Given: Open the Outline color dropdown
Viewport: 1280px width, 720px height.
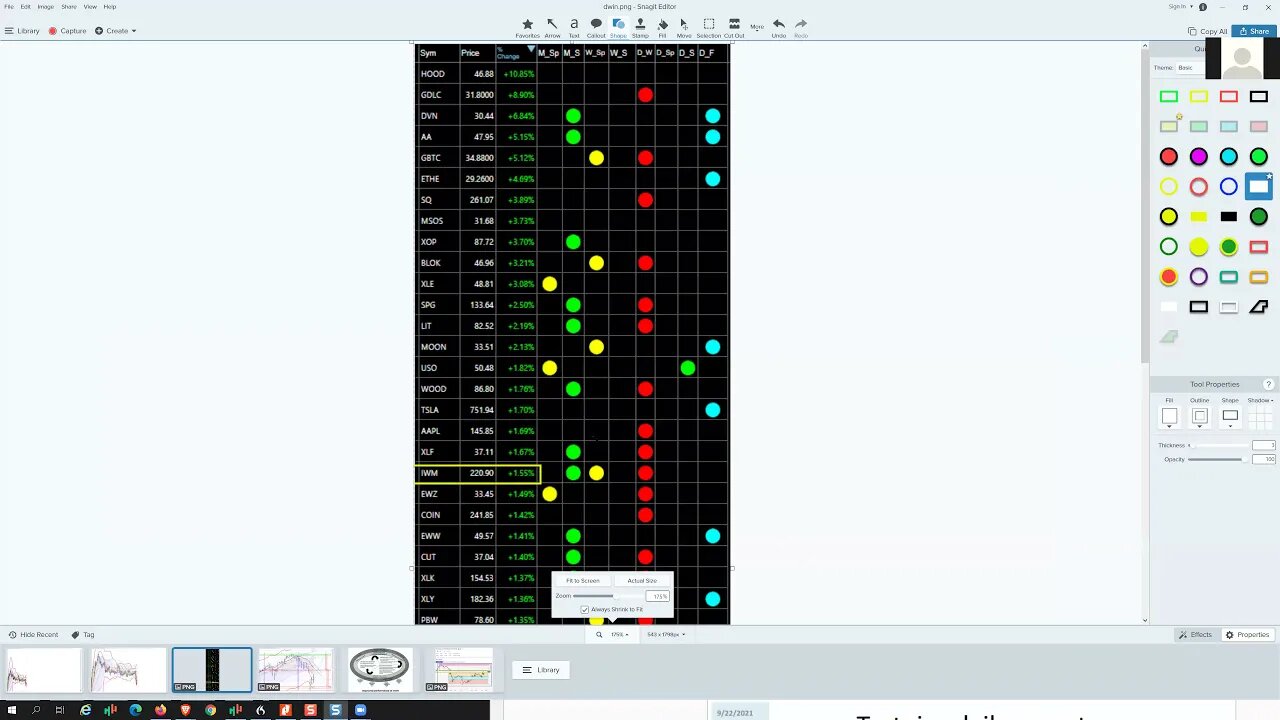Looking at the screenshot, I should [1200, 417].
